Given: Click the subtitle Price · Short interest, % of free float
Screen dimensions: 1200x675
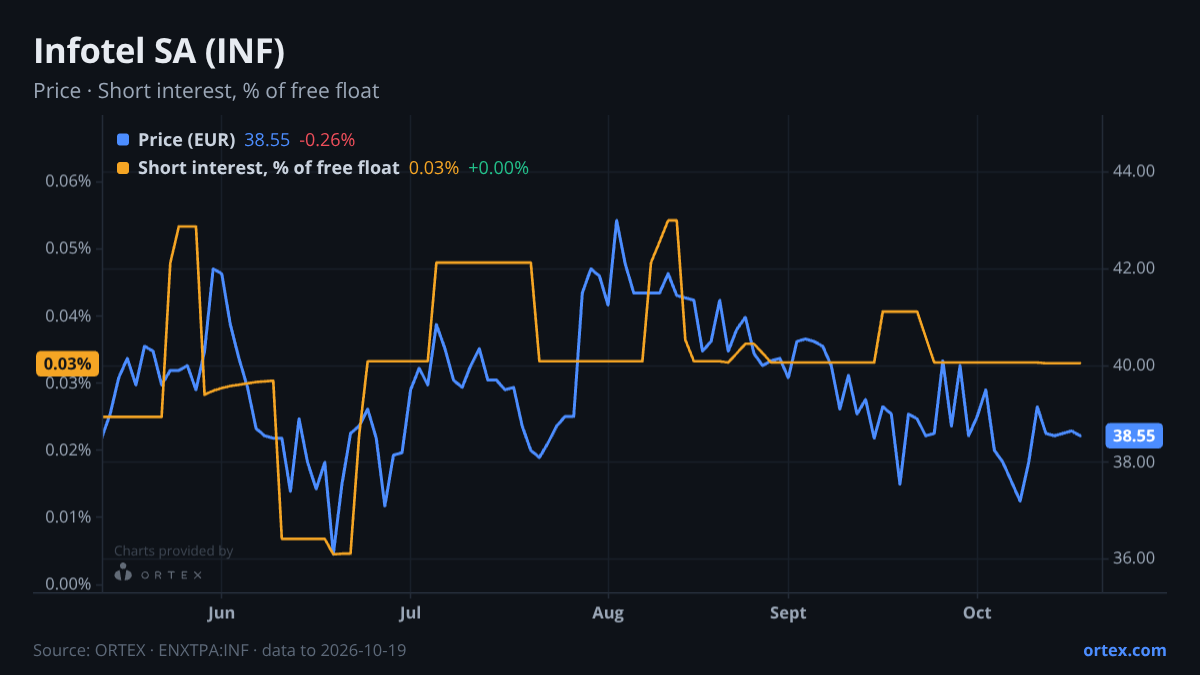Looking at the screenshot, I should point(206,91).
